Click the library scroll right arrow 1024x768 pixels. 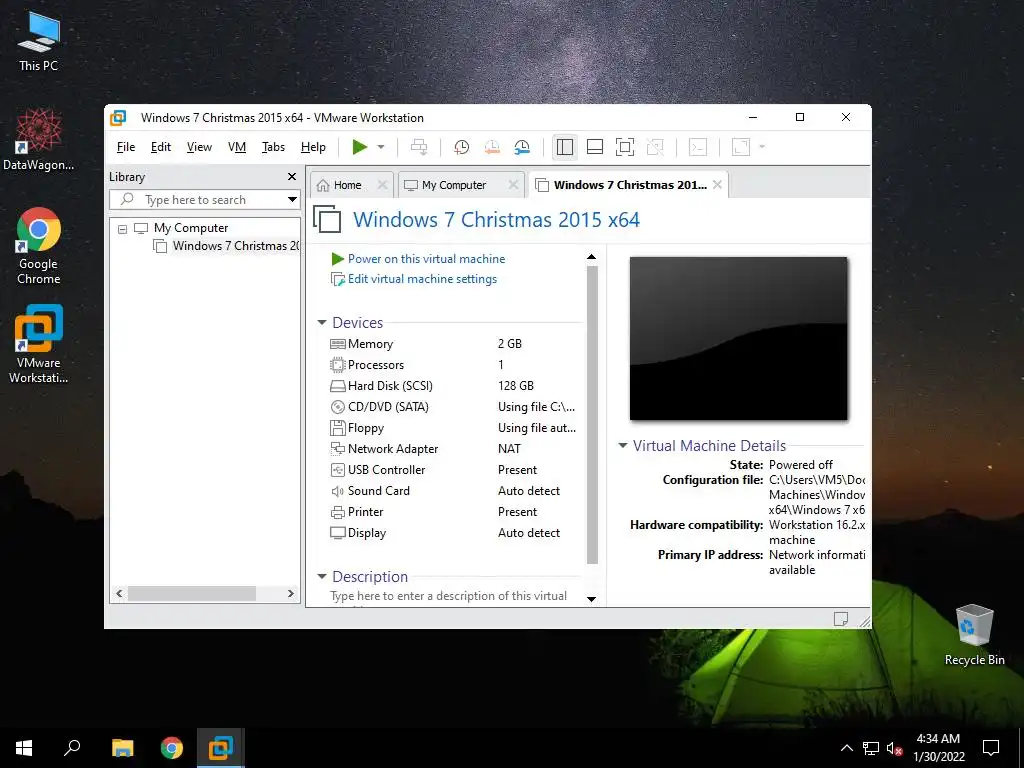[x=291, y=594]
